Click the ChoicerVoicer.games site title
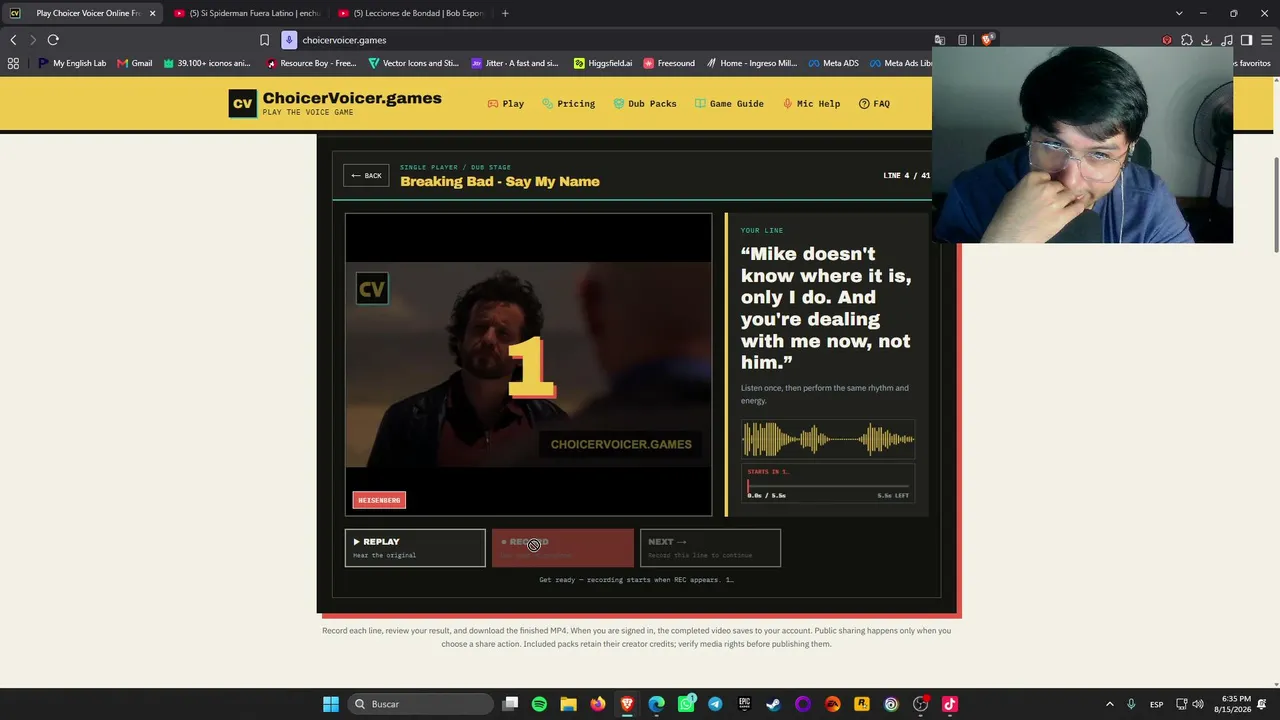This screenshot has width=1280, height=720. click(x=352, y=98)
